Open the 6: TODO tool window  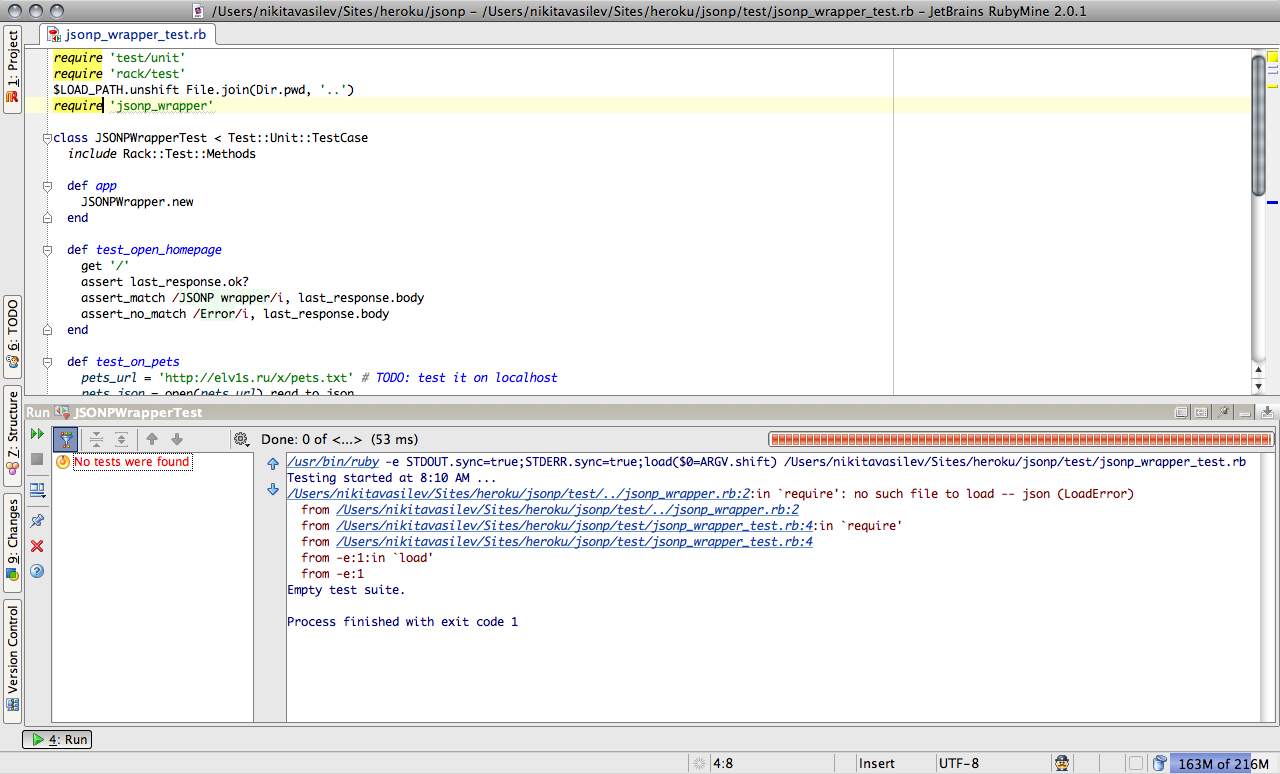[12, 336]
